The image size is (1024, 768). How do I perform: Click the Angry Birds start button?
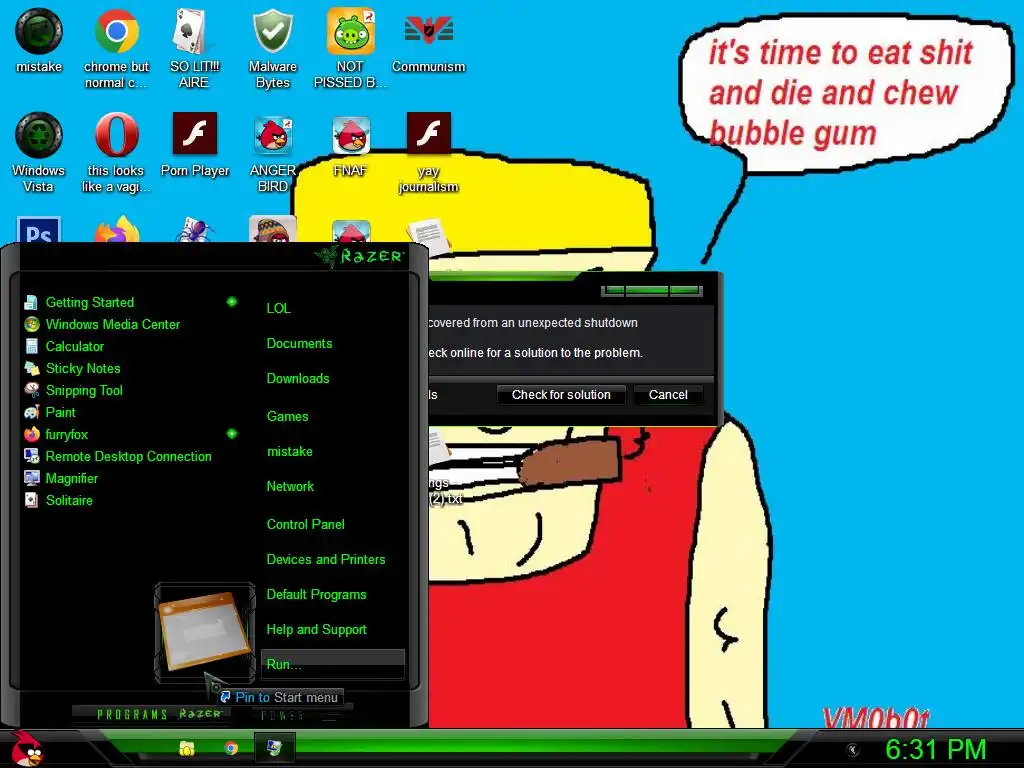(27, 748)
